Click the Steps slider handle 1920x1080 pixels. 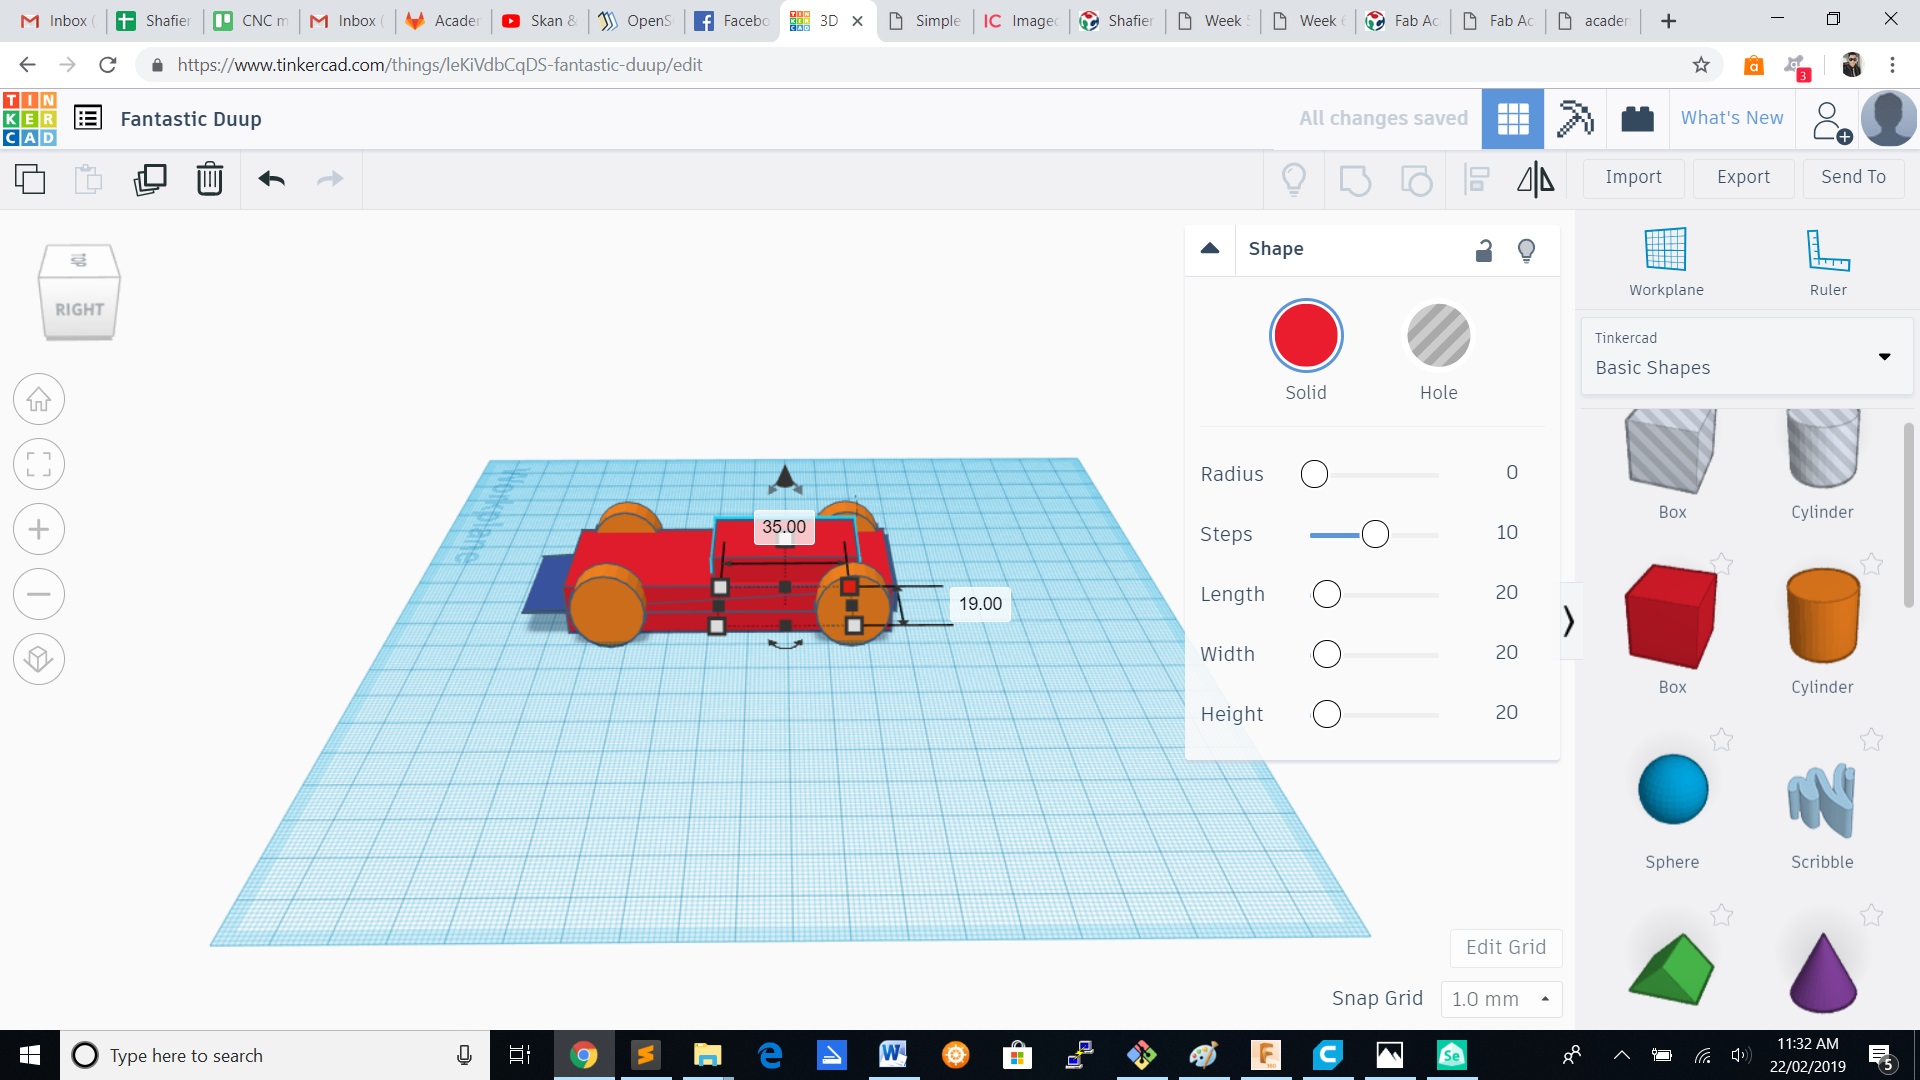point(1375,534)
